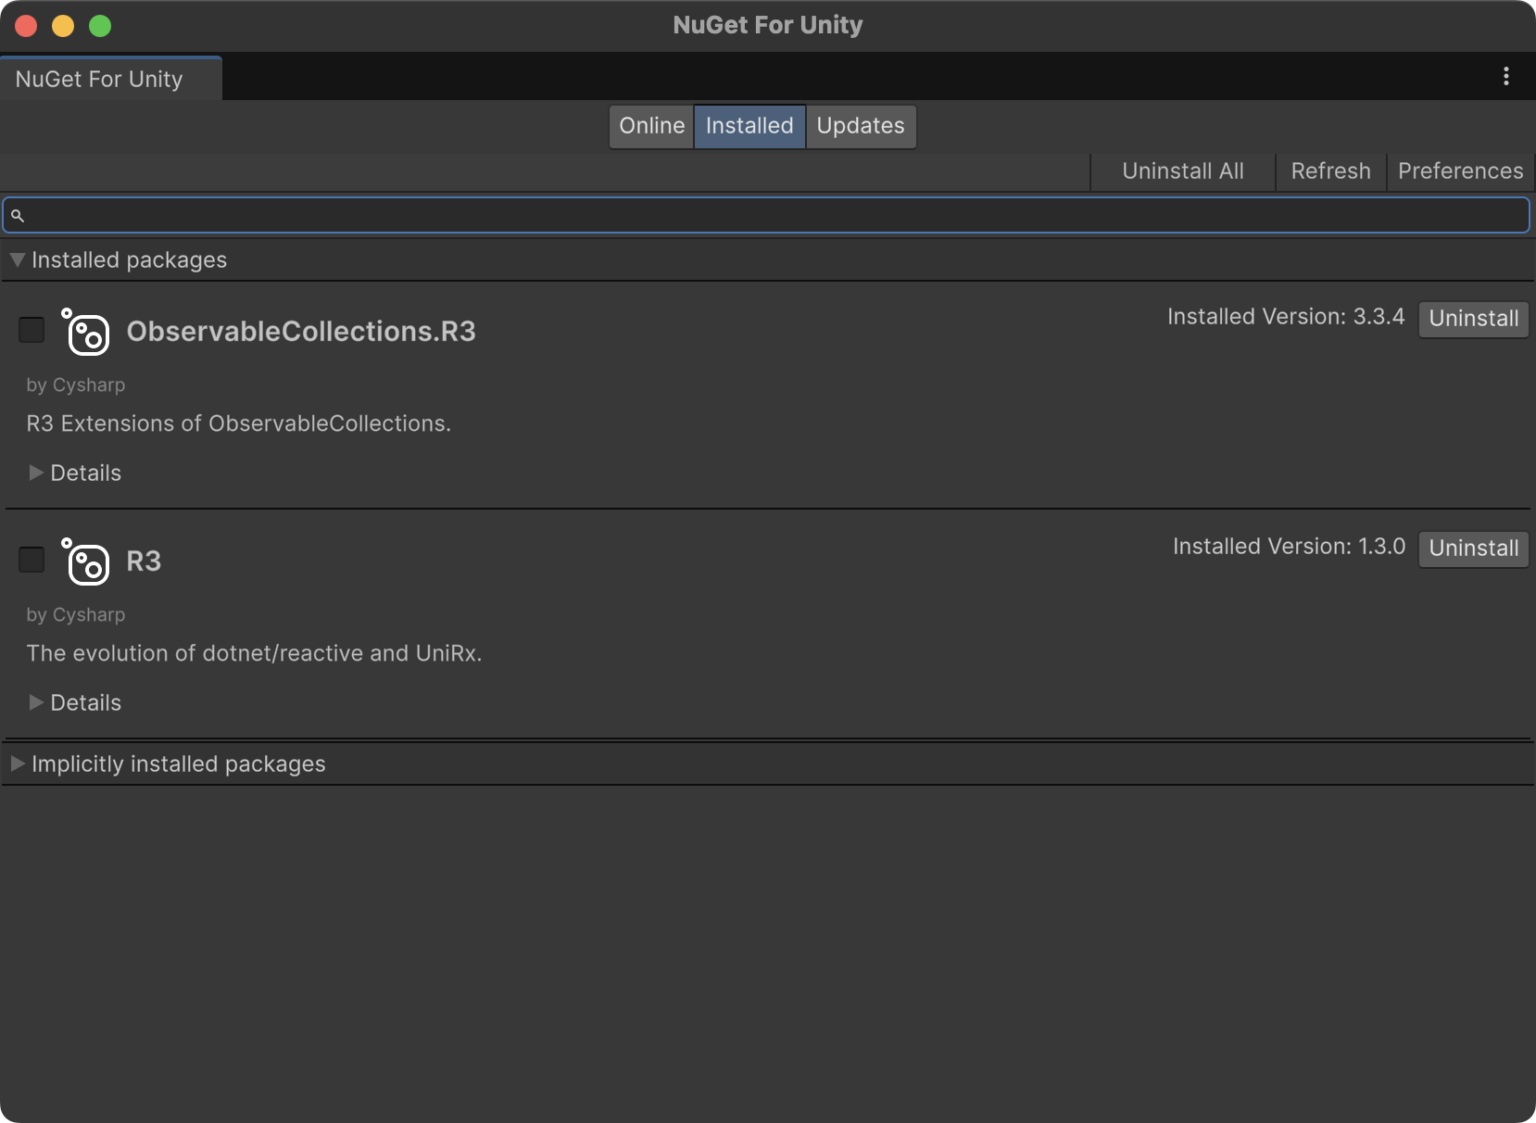Click the arrow beside Implicitly installed packages

(17, 763)
